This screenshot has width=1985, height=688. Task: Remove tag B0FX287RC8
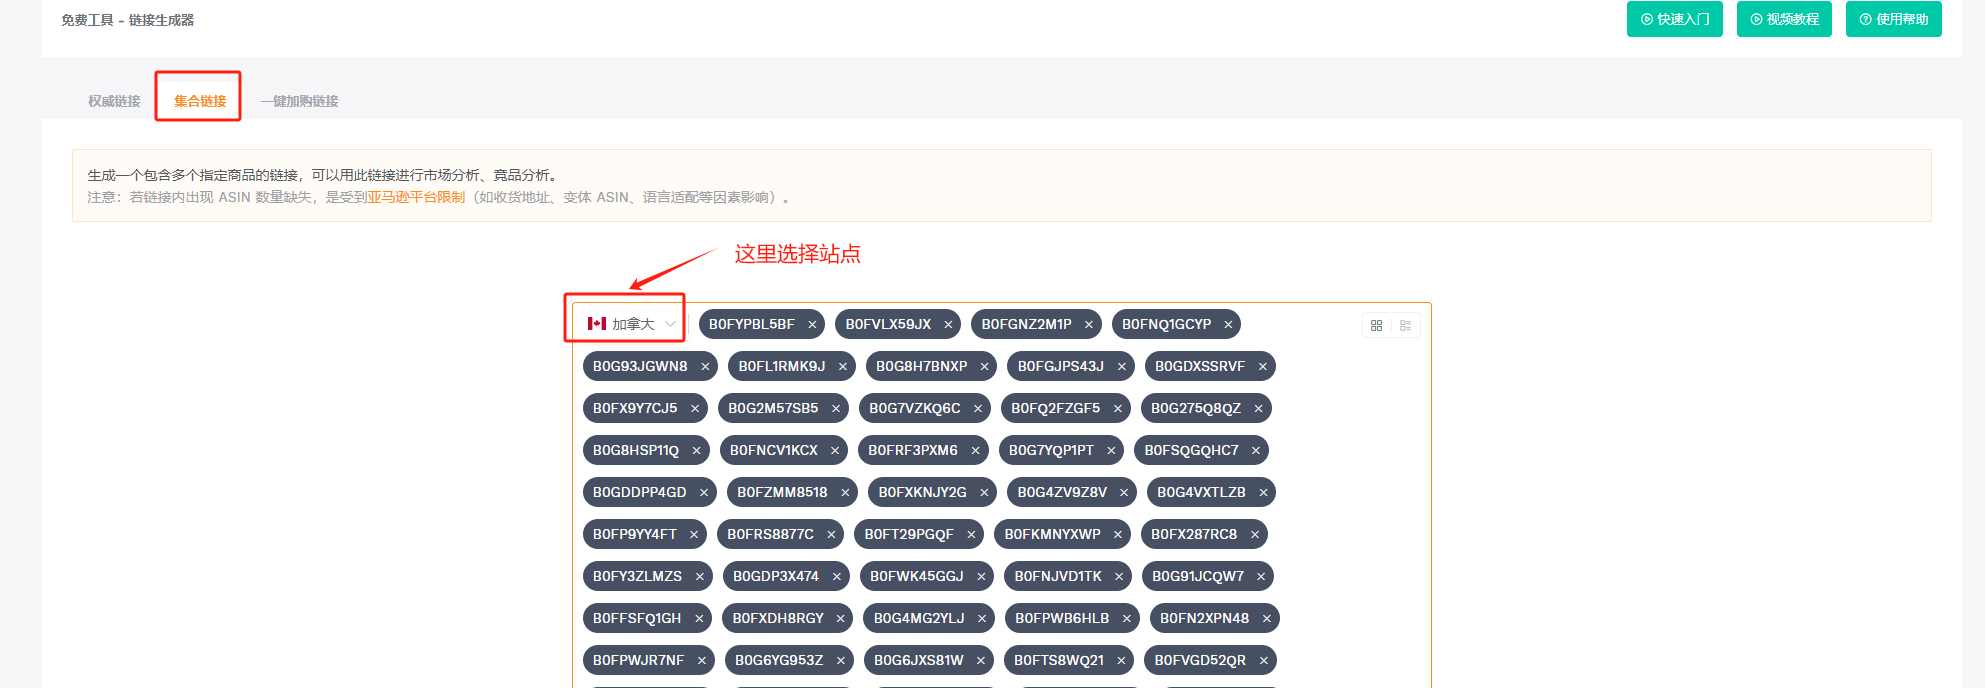1254,534
